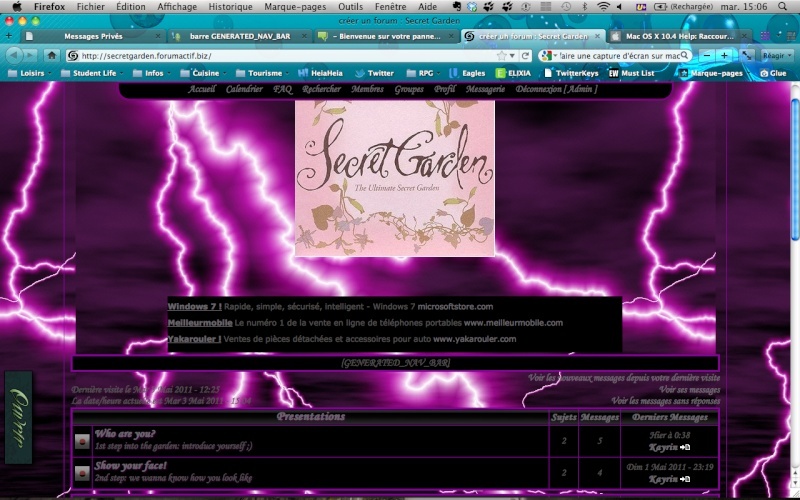Screen dimensions: 800x500
Task: Open the Time Machine clock icon
Action: pyautogui.click(x=566, y=7)
